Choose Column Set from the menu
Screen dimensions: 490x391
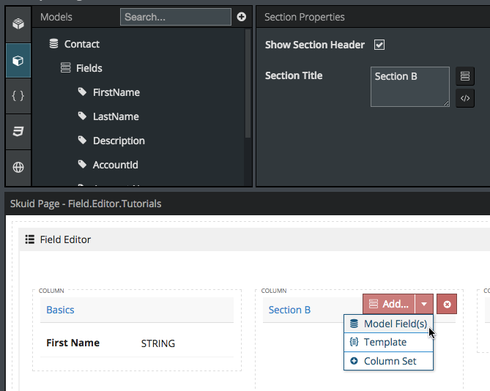click(x=389, y=361)
